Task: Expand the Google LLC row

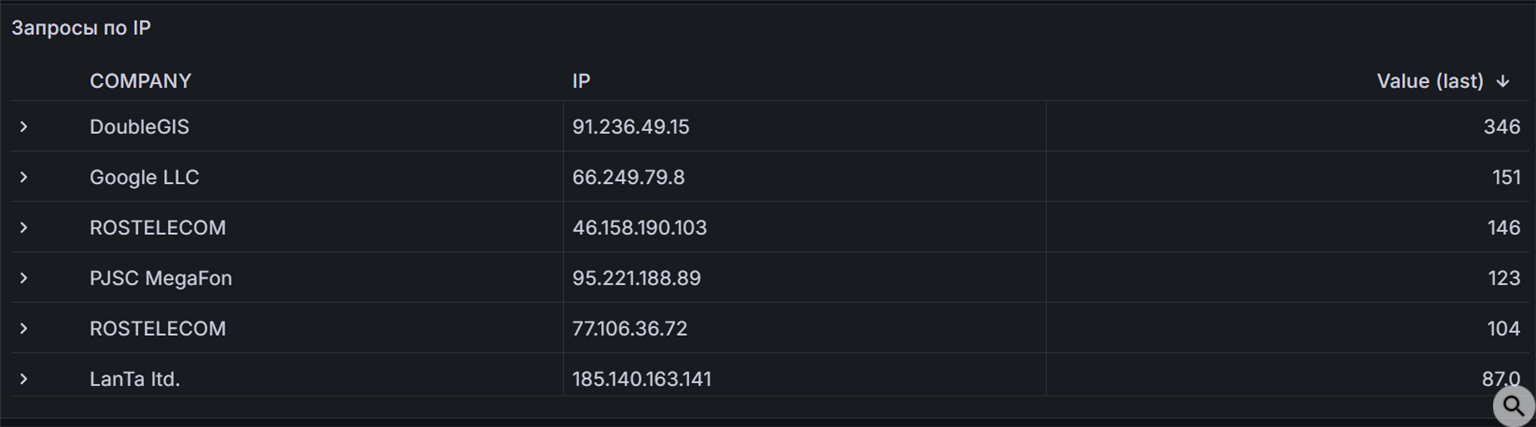Action: click(x=24, y=177)
